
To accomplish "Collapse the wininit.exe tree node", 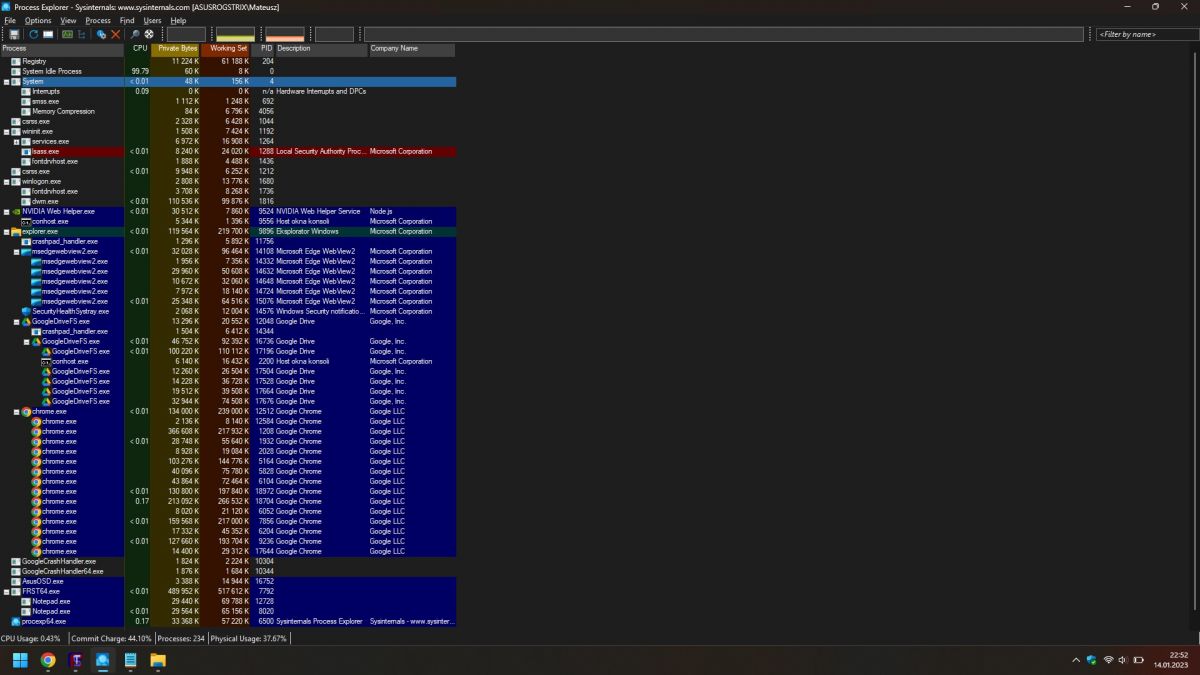I will [6, 131].
